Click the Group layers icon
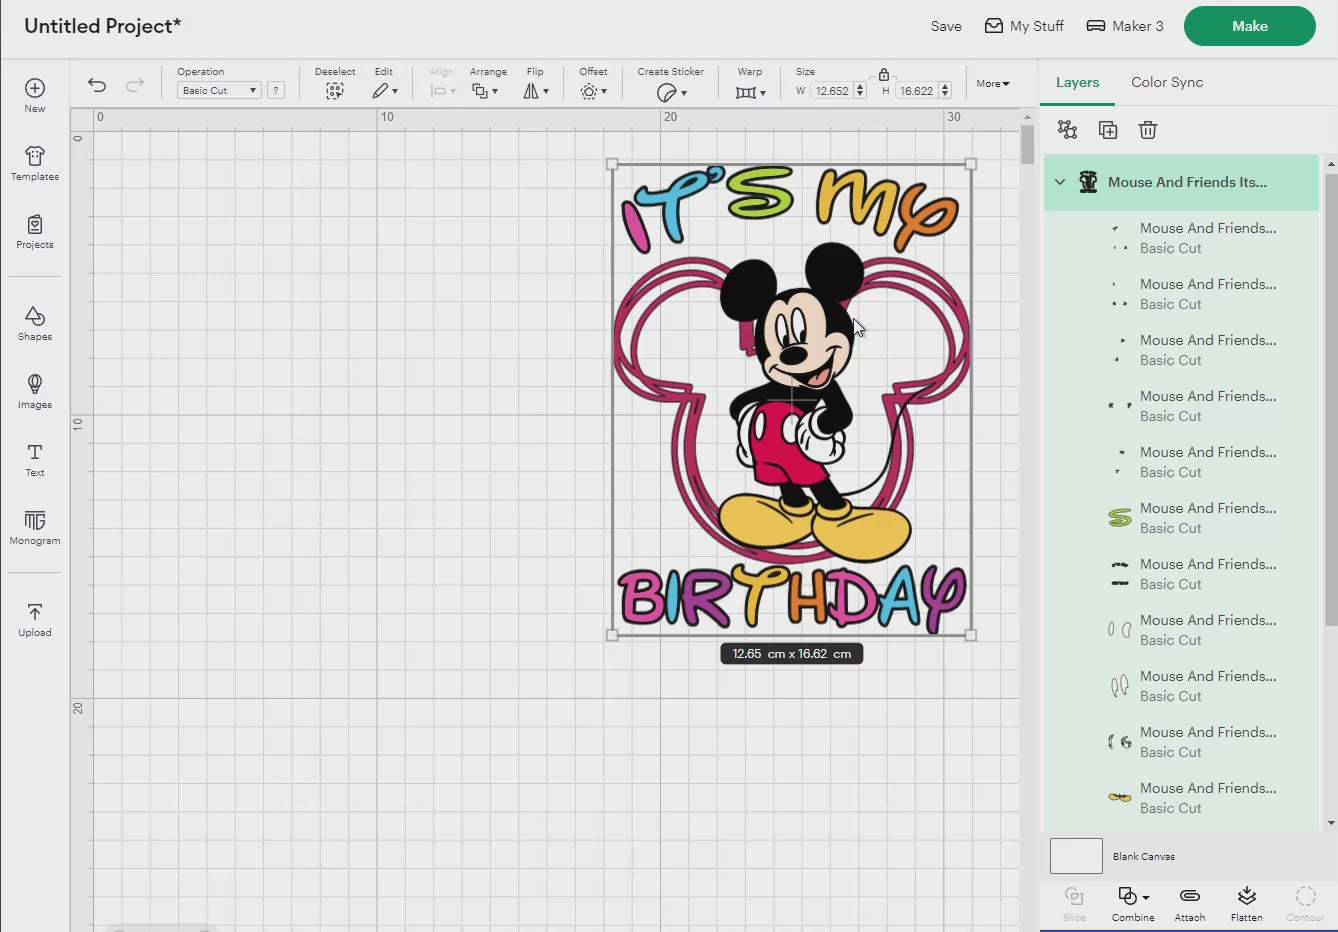This screenshot has height=932, width=1338. 1067,130
